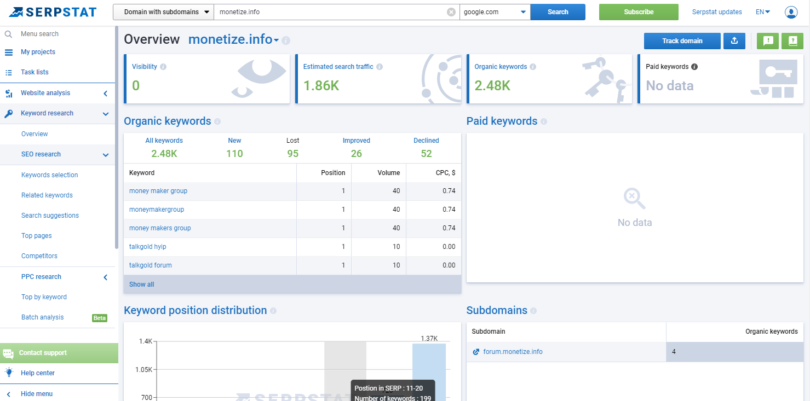Open Related keywords menu item
The image size is (810, 401).
[47, 195]
